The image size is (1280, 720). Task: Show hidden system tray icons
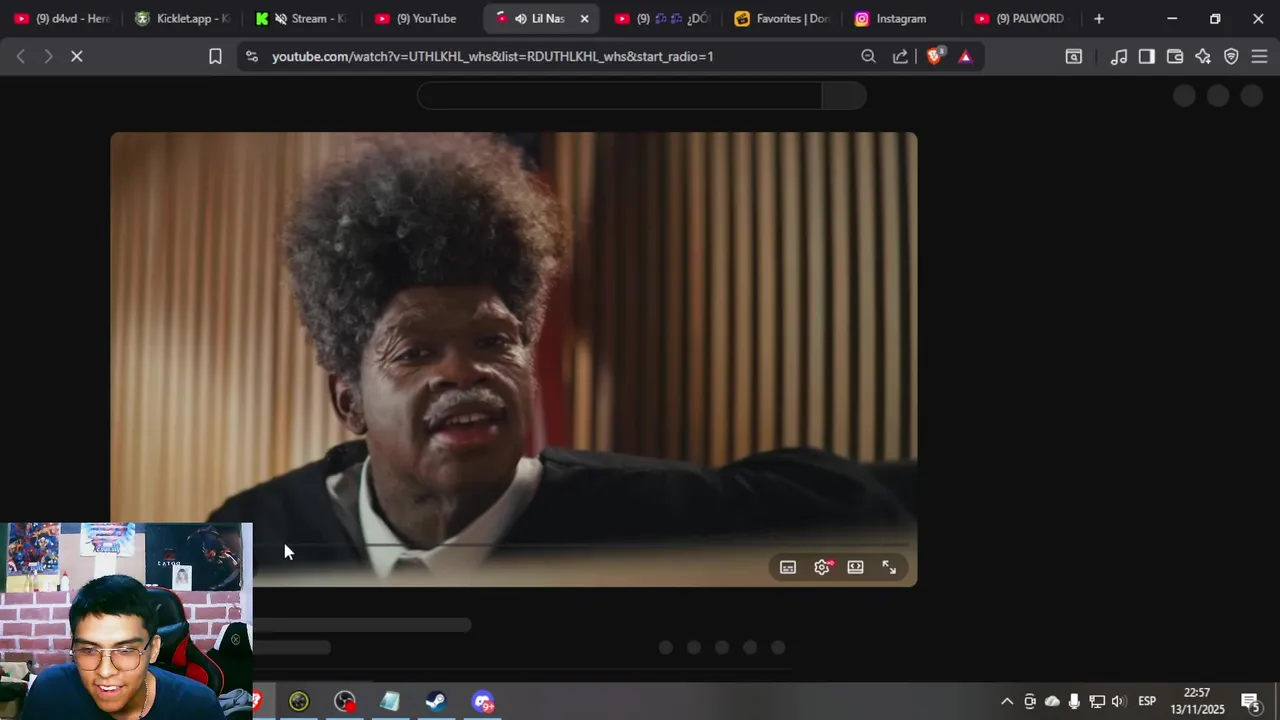tap(1007, 701)
